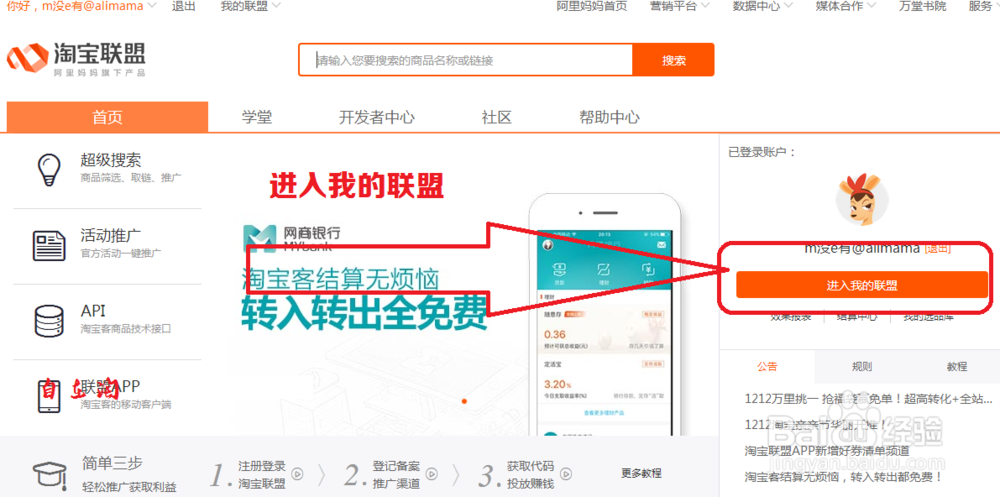Open notice 1212万里挑一
The image size is (1000, 497).
pos(869,399)
